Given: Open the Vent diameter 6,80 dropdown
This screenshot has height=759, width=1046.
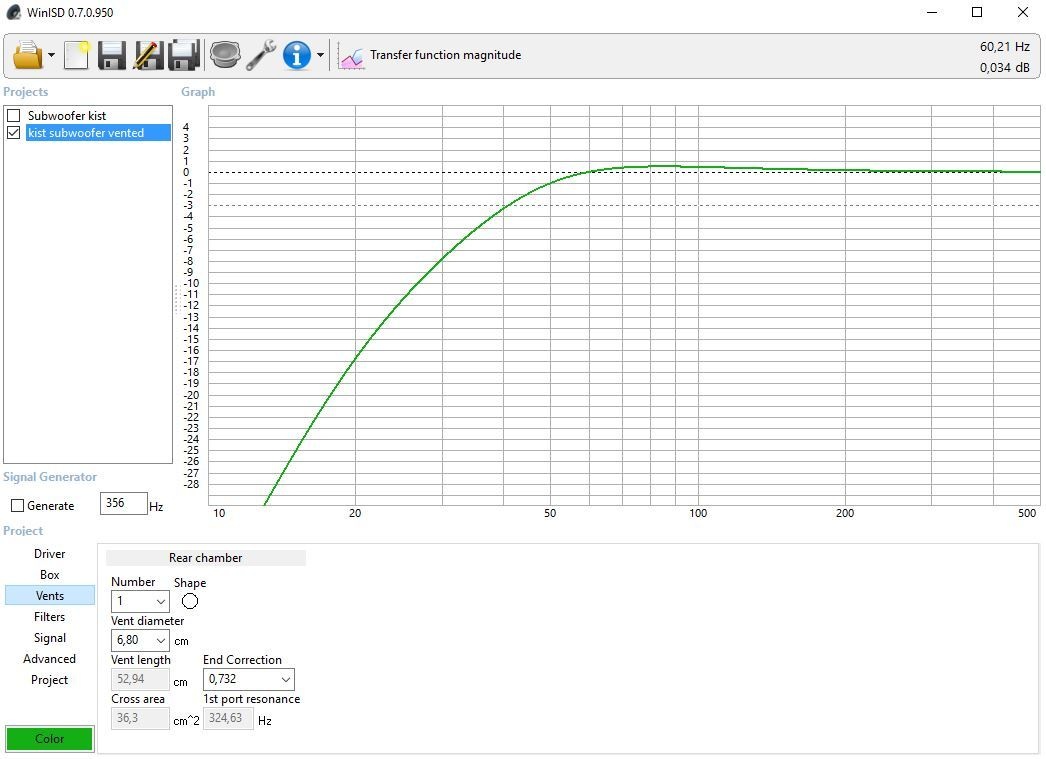Looking at the screenshot, I should 140,640.
